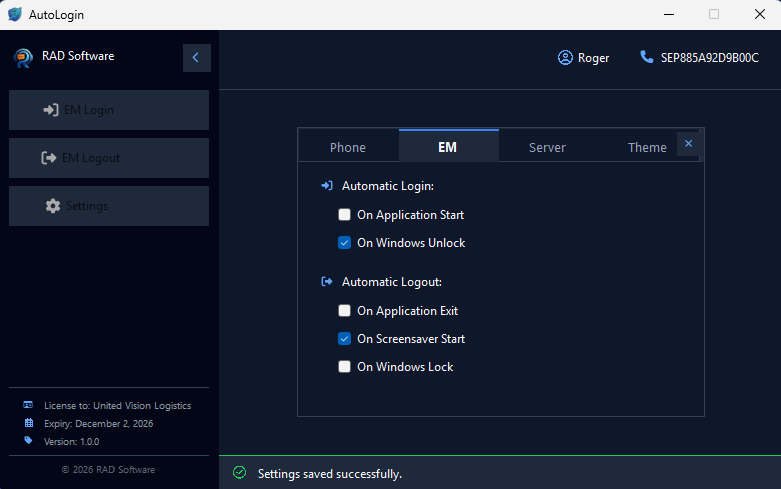Image resolution: width=781 pixels, height=489 pixels.
Task: Click the Automatic Logout arrow icon
Action: (327, 282)
